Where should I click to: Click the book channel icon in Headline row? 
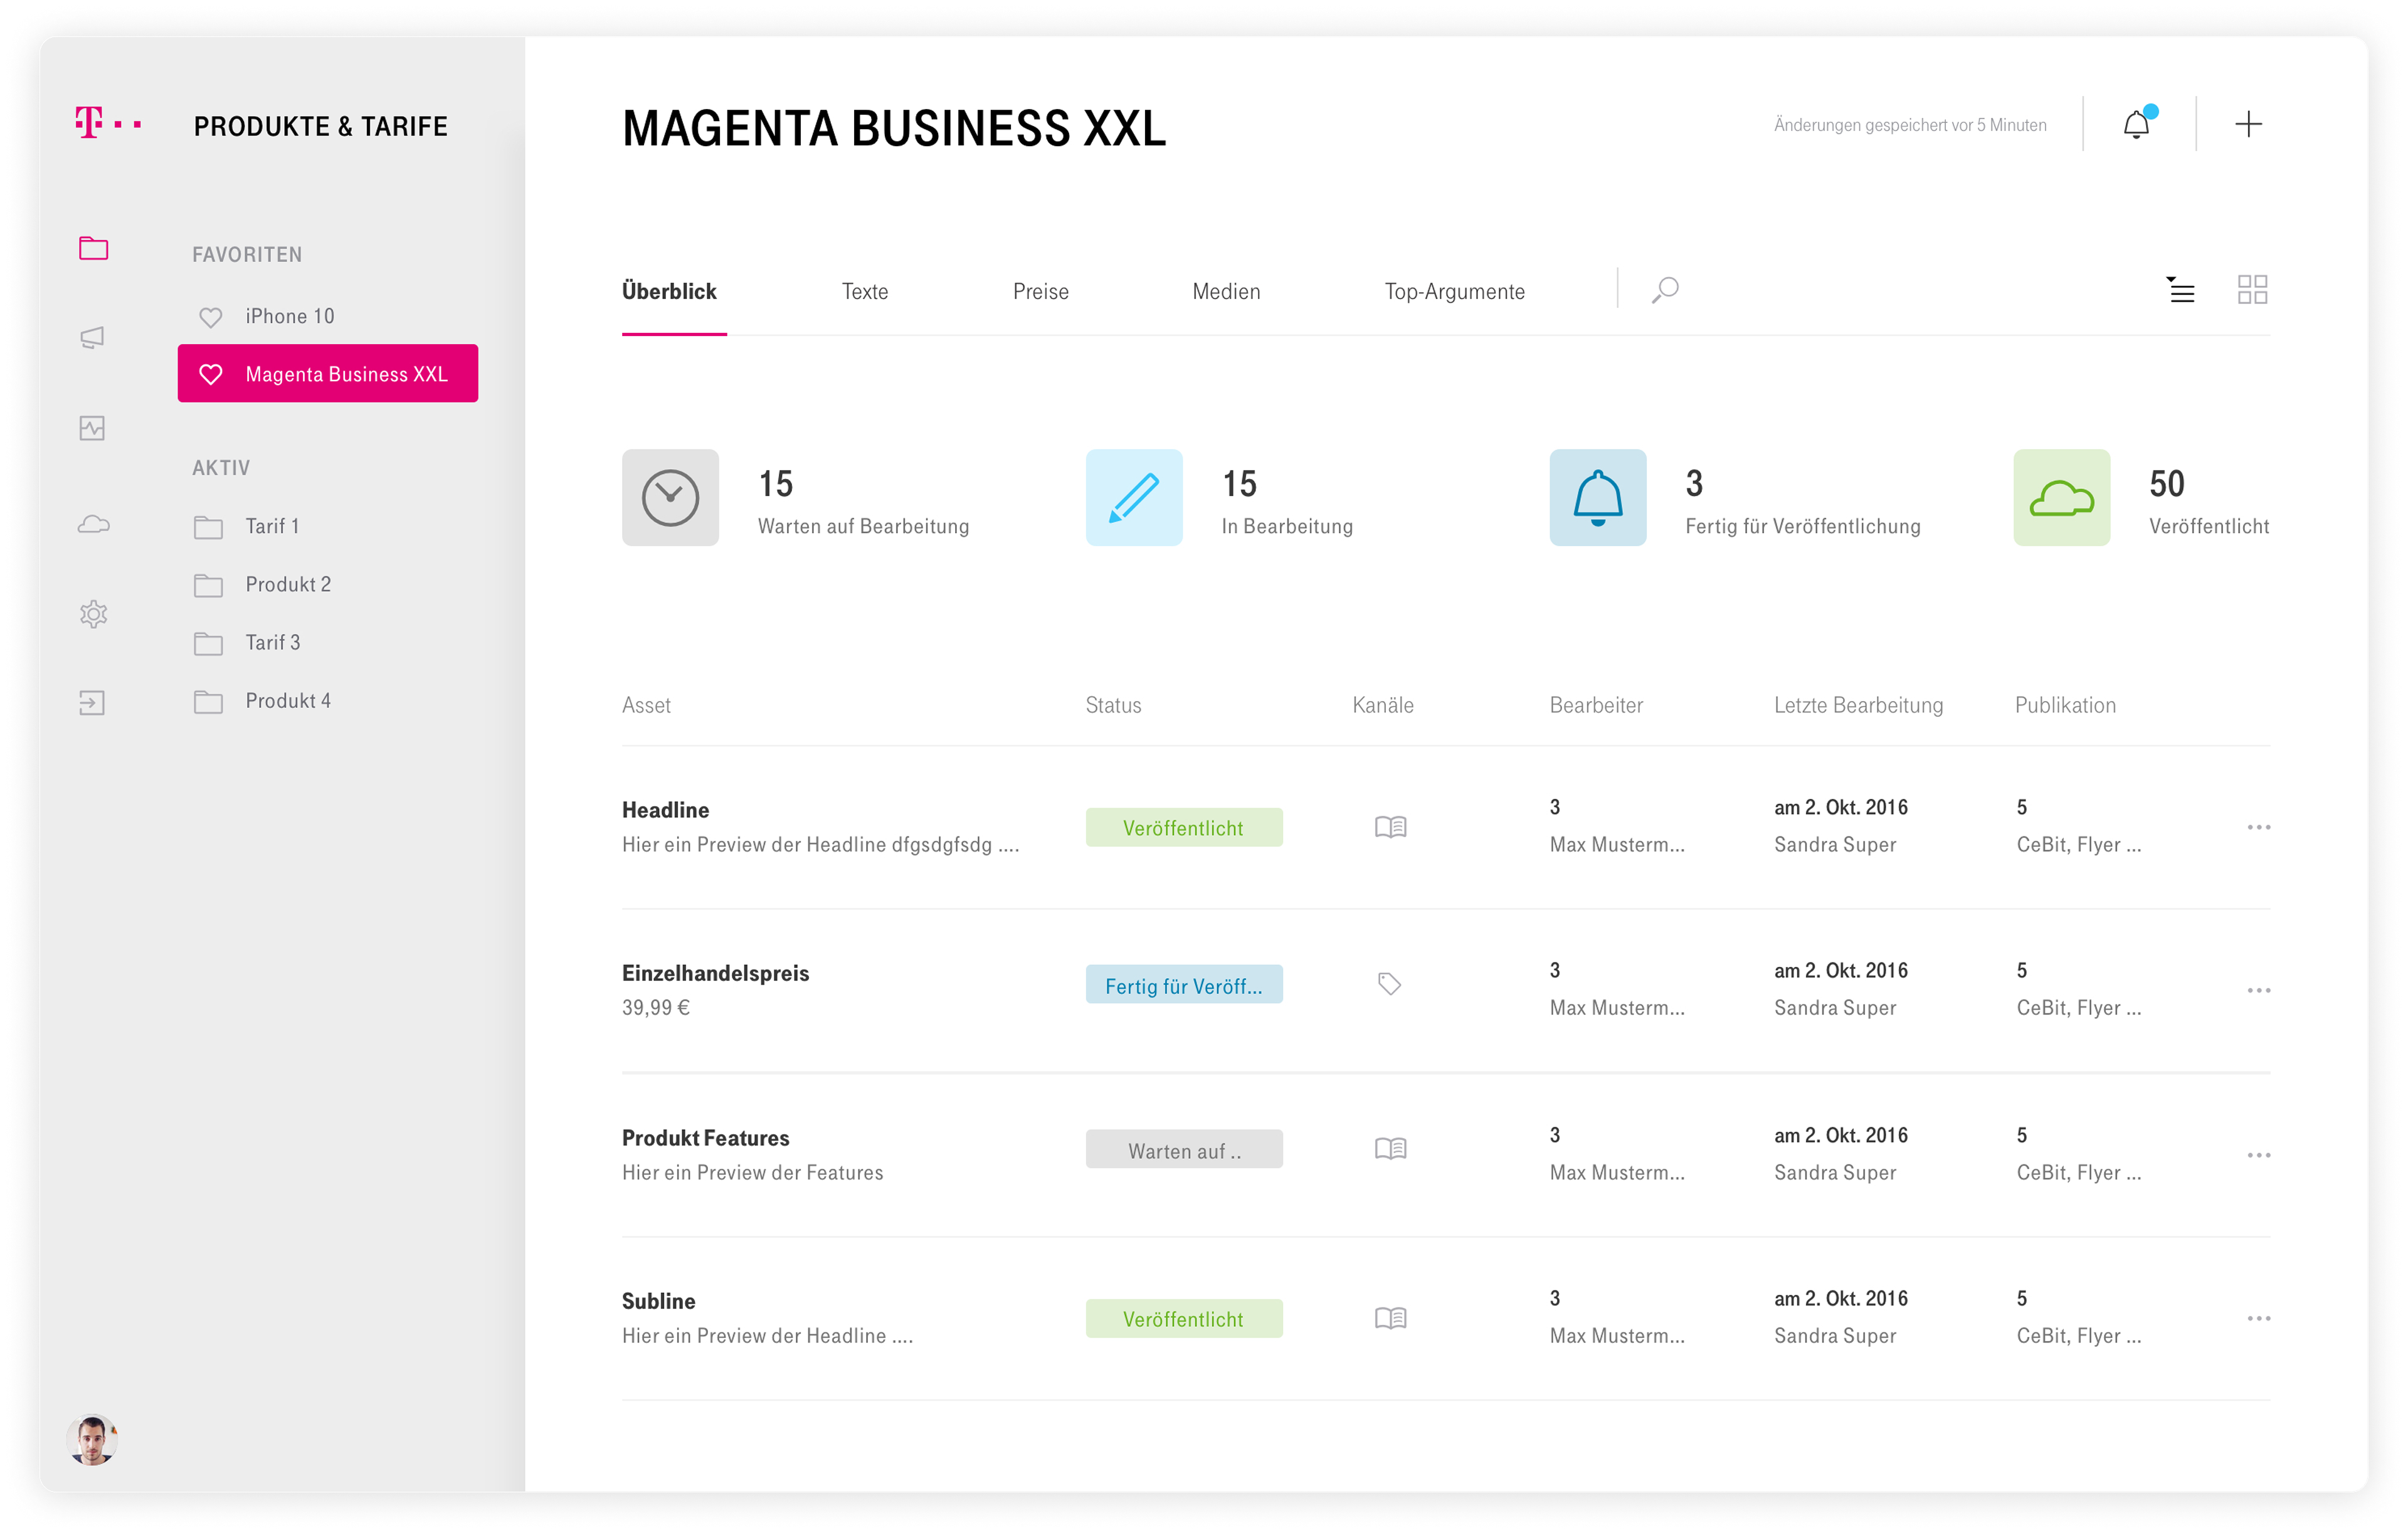(x=1390, y=827)
